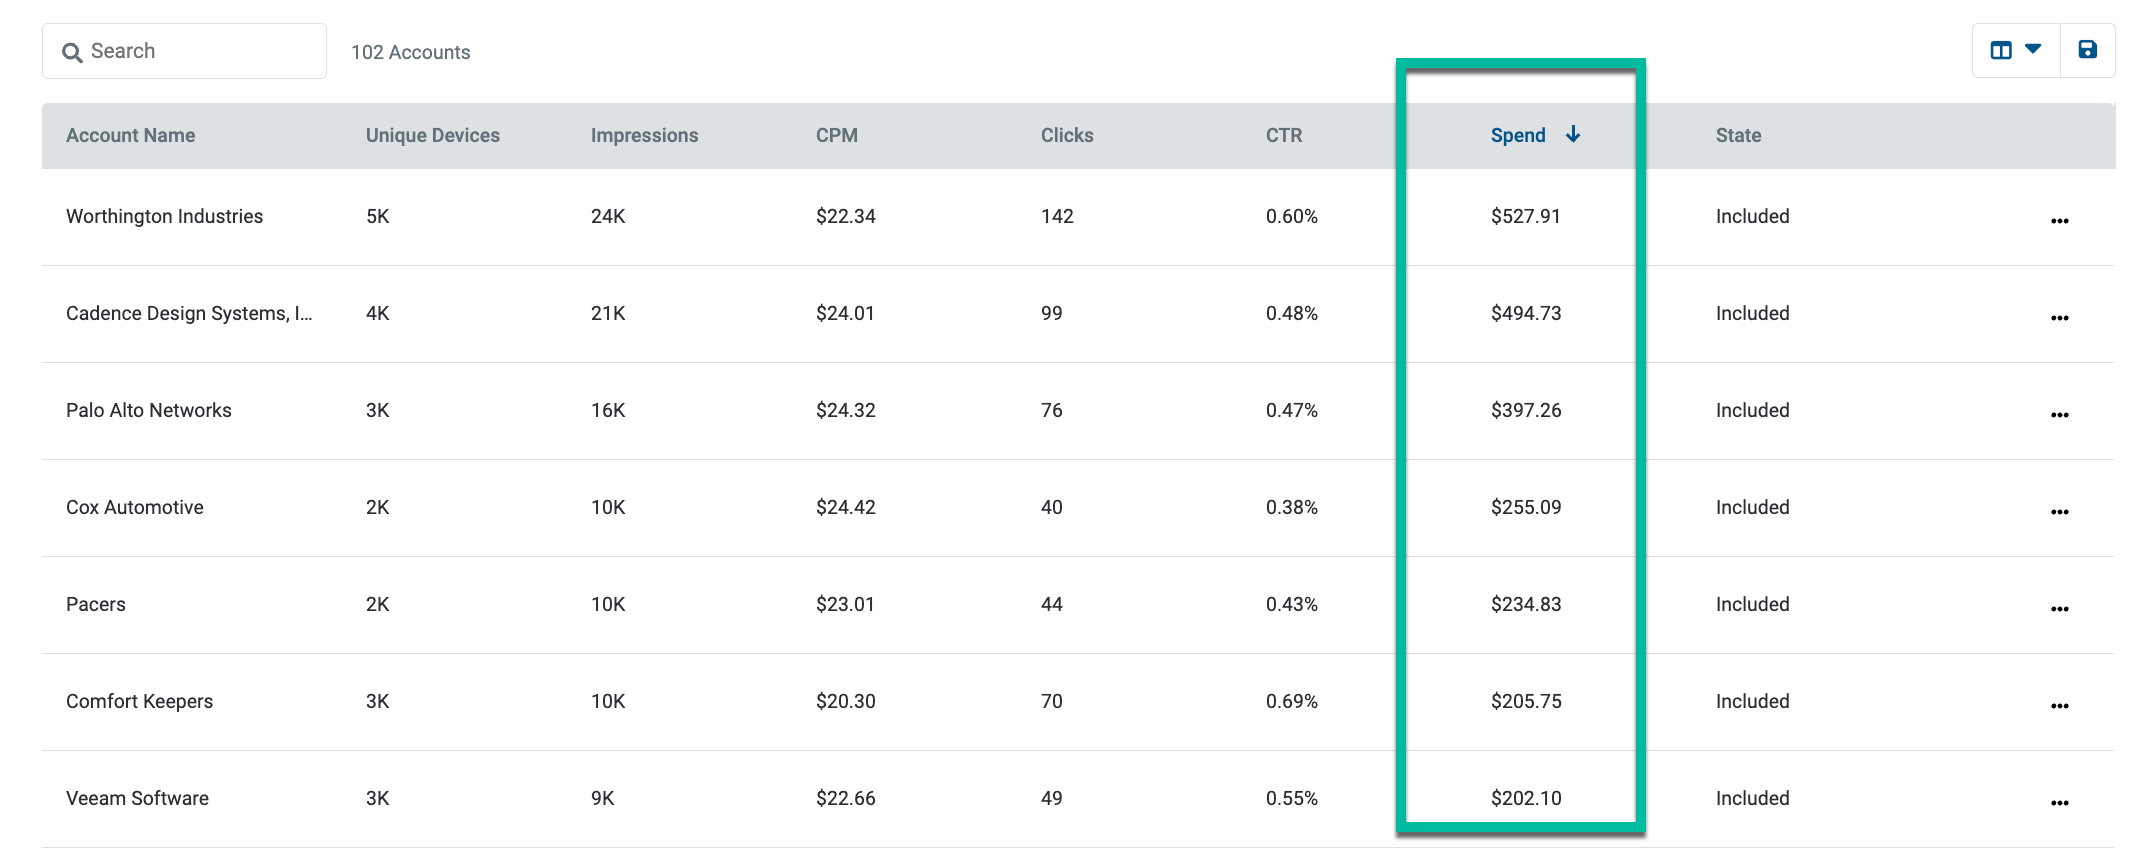Screen dimensions: 2142x854
Task: Click spend value $255.09
Action: [x=1526, y=507]
